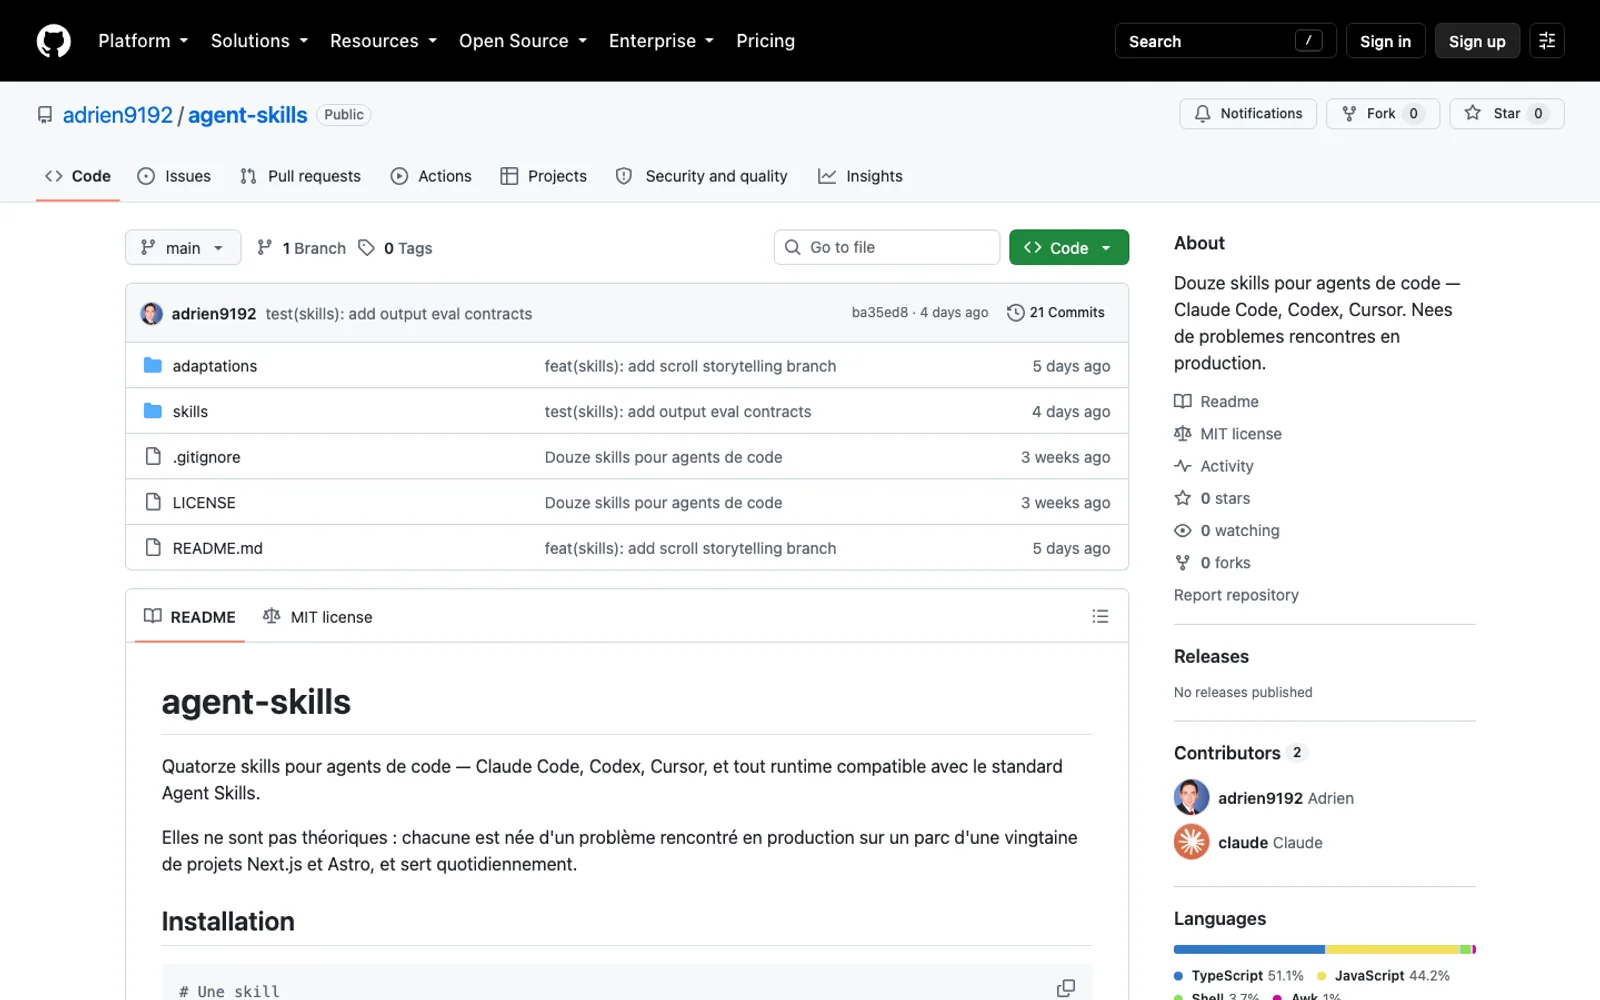Fork the repository
Image resolution: width=1600 pixels, height=1000 pixels.
[x=1382, y=113]
